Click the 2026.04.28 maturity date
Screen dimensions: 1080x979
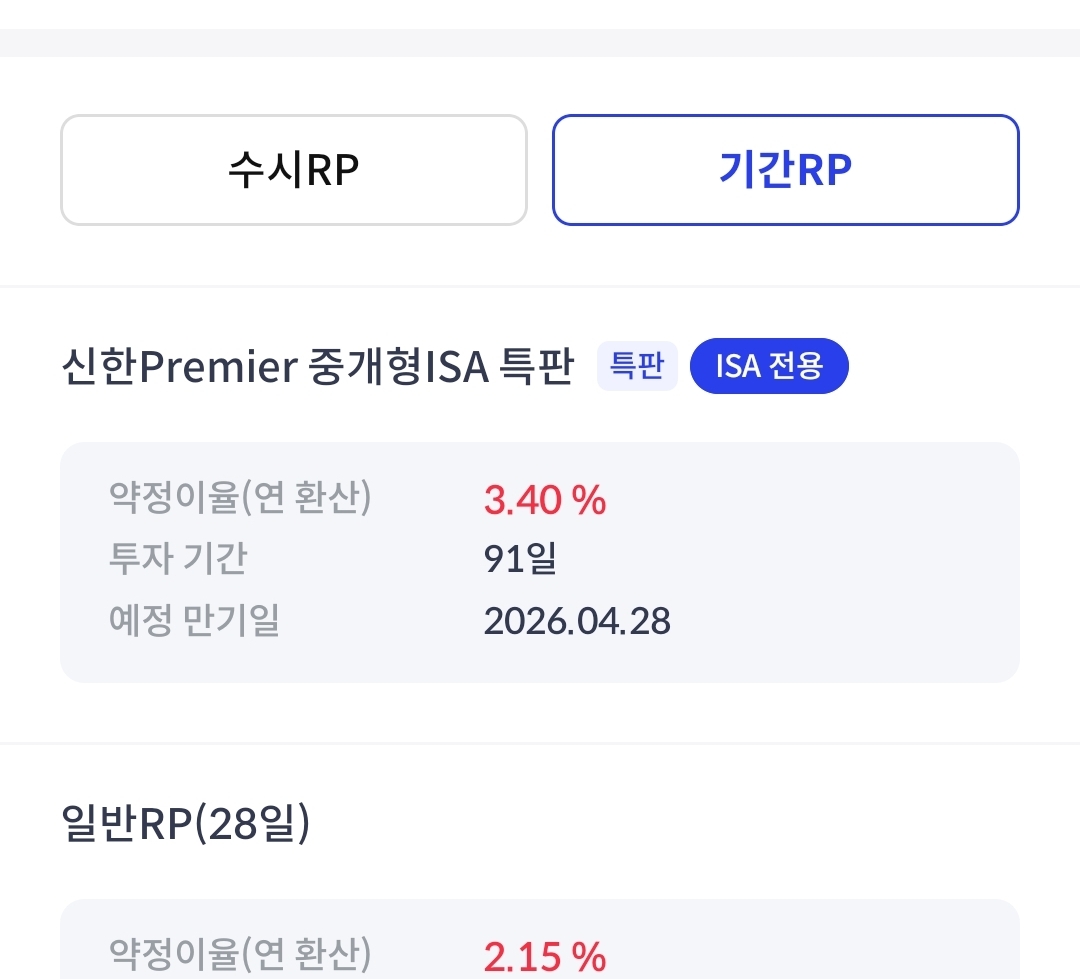point(577,622)
